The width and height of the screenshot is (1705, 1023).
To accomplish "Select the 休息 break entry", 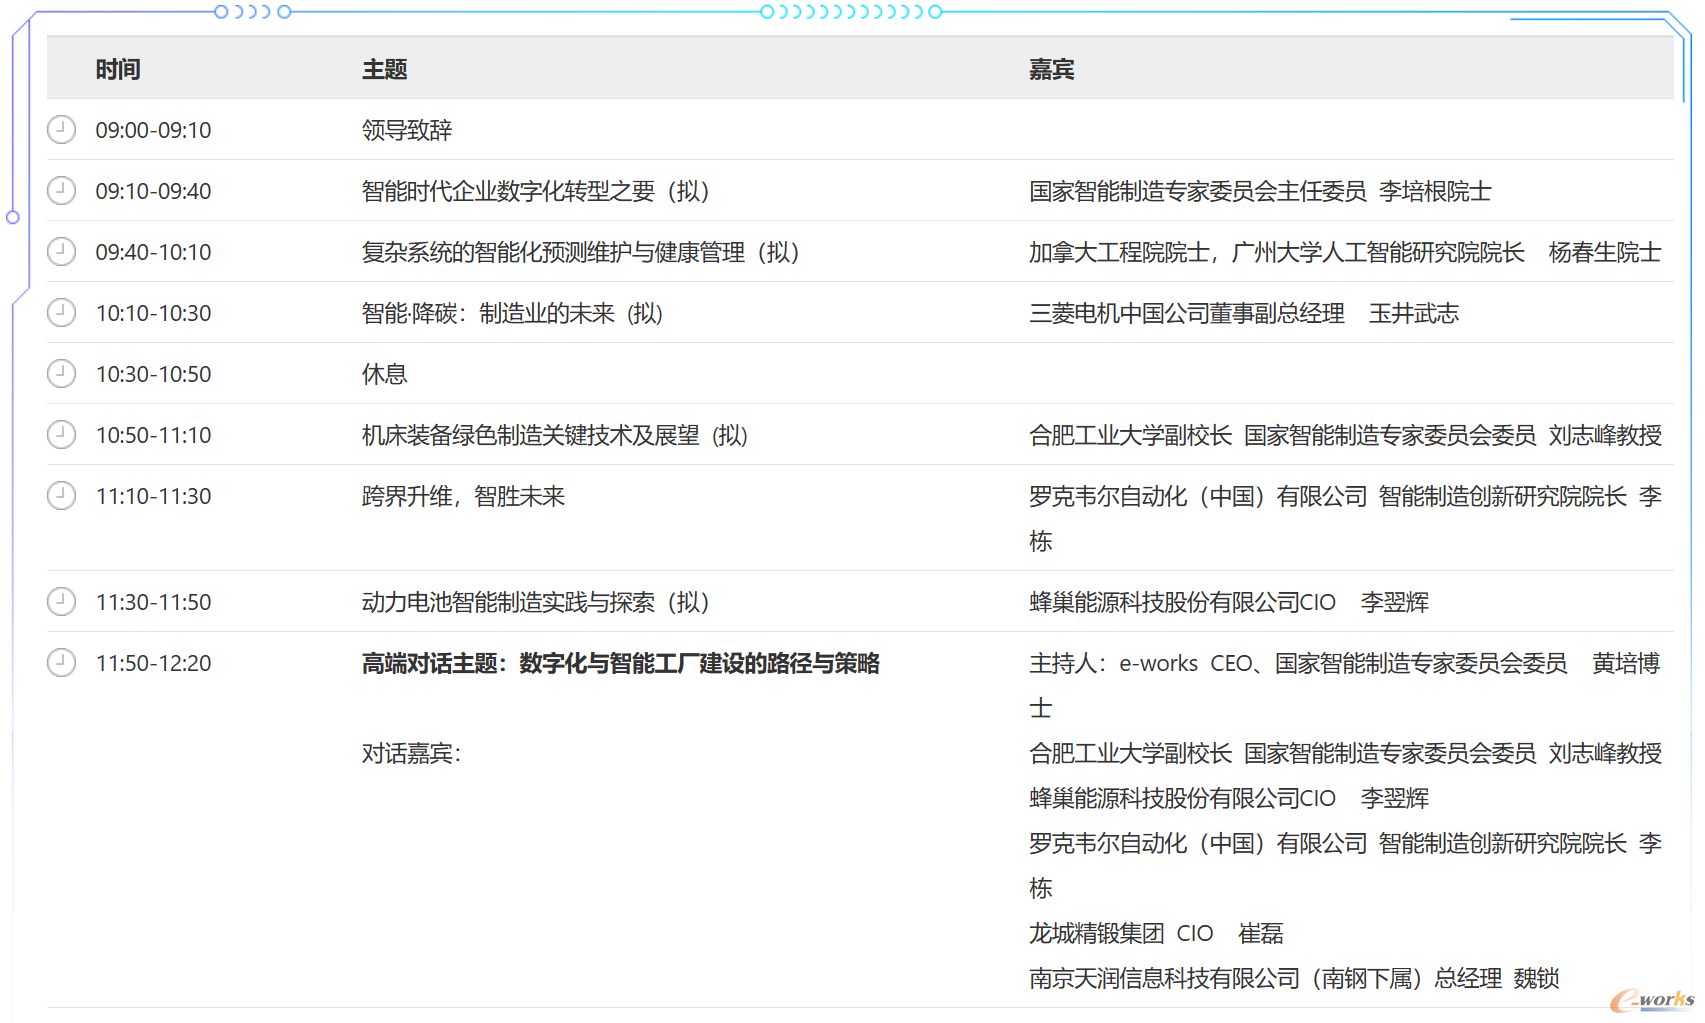I will (385, 374).
